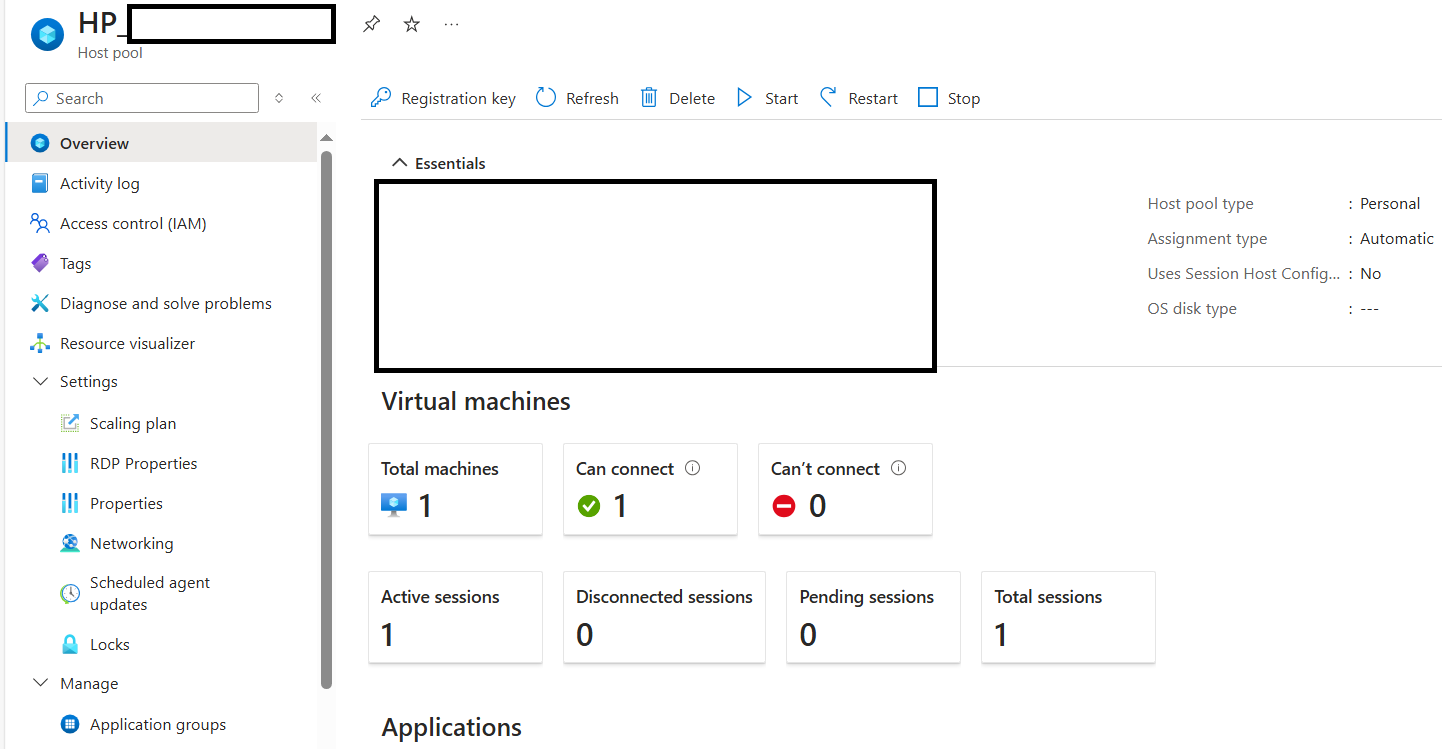
Task: Click the Uses Session Host Config label
Action: 1244,273
